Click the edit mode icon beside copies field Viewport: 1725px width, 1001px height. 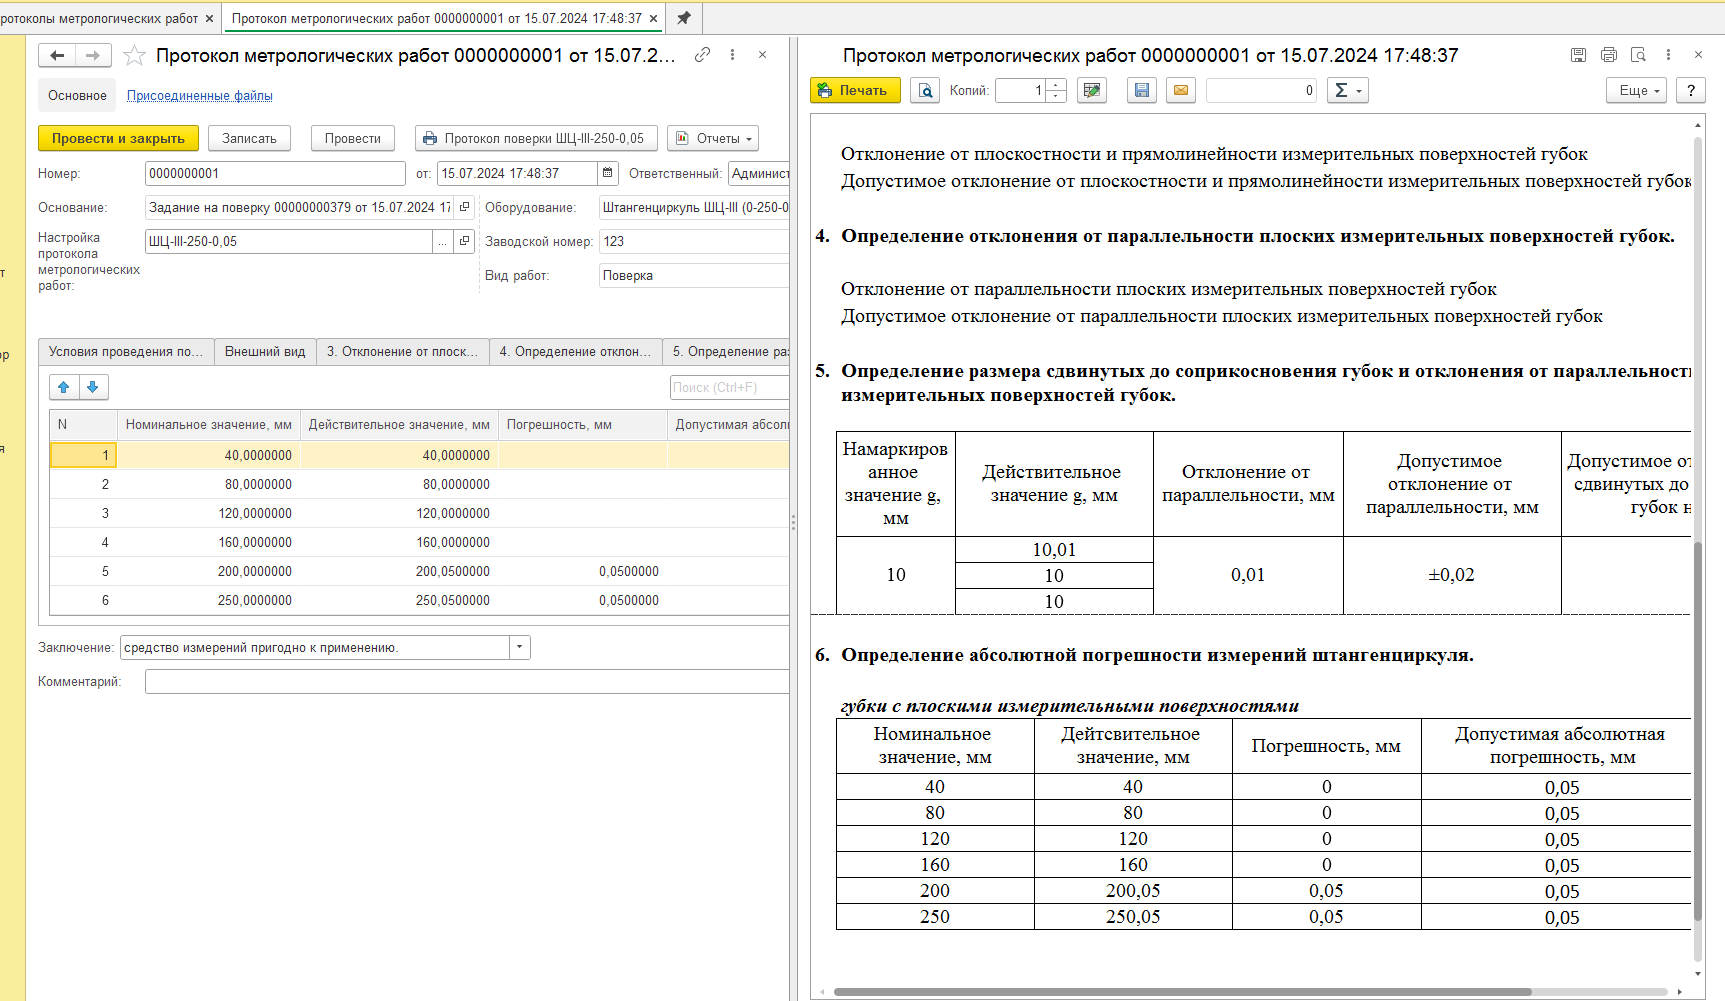(x=1092, y=91)
